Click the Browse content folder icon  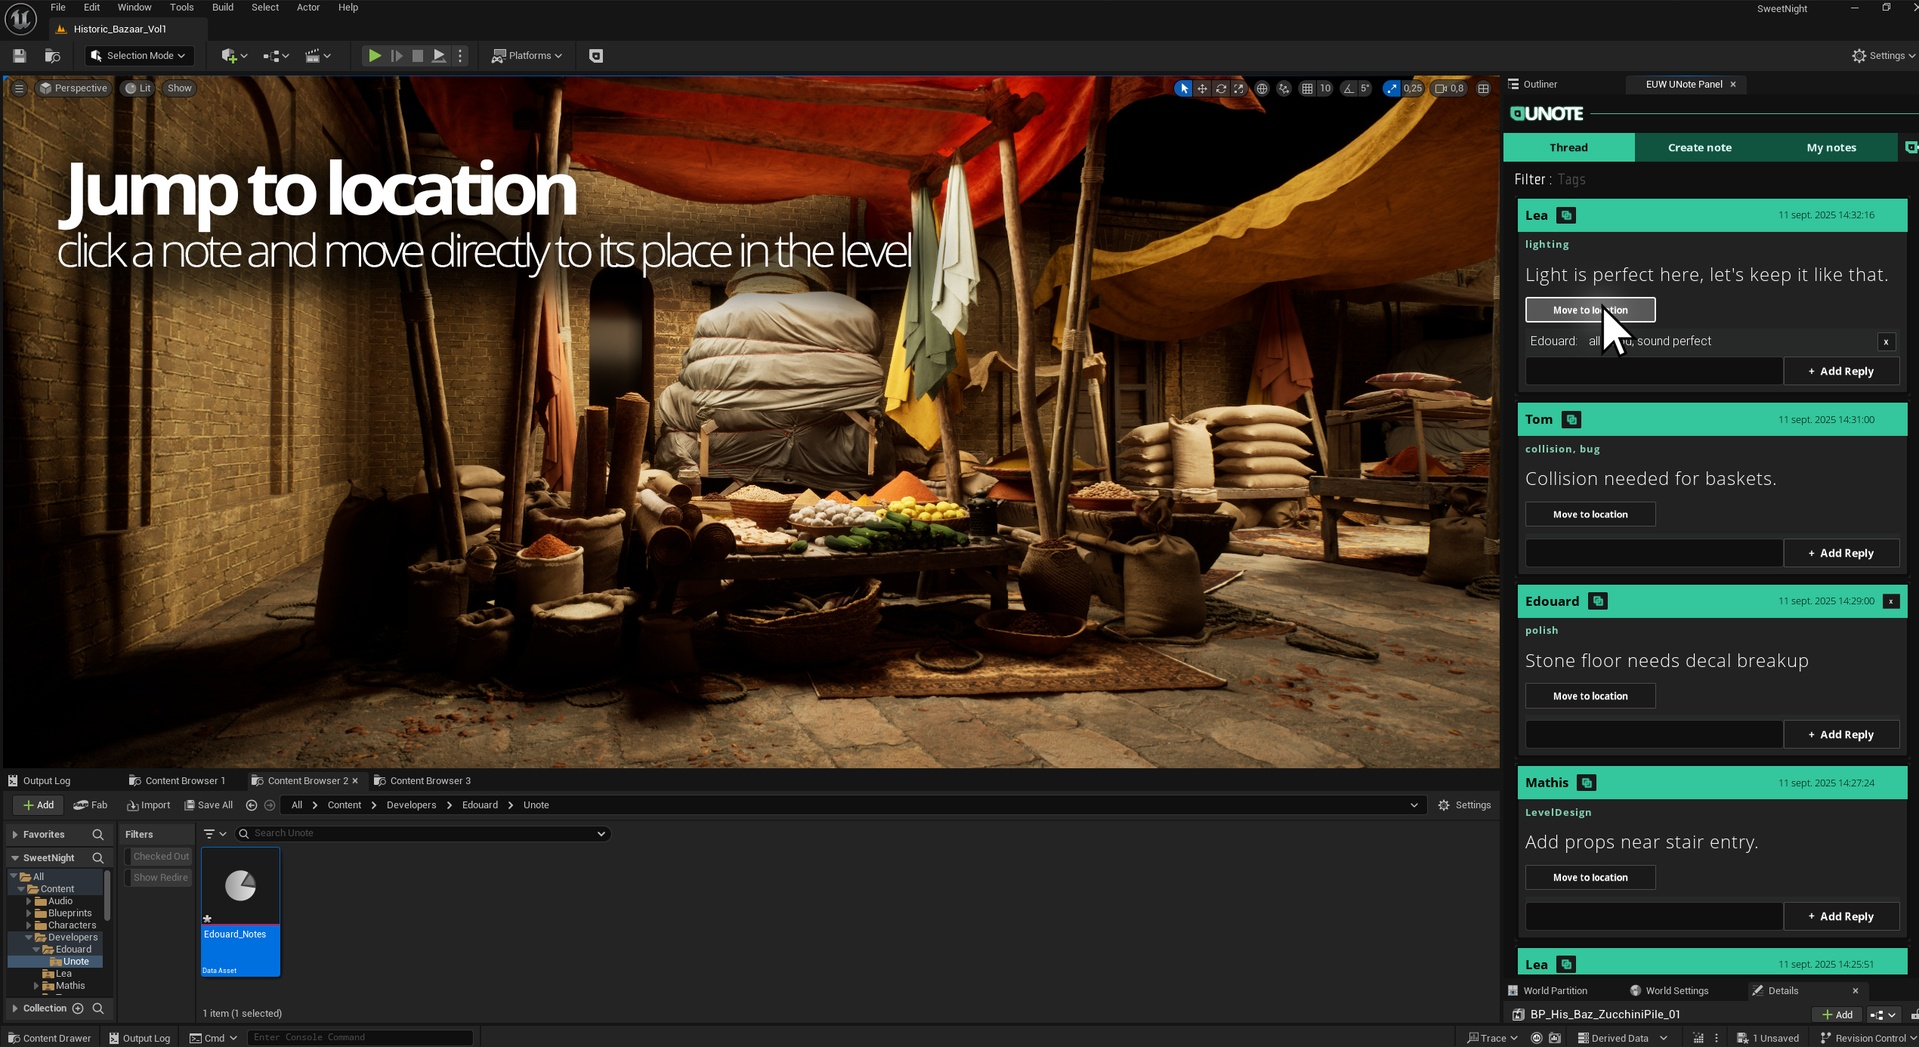coord(52,56)
